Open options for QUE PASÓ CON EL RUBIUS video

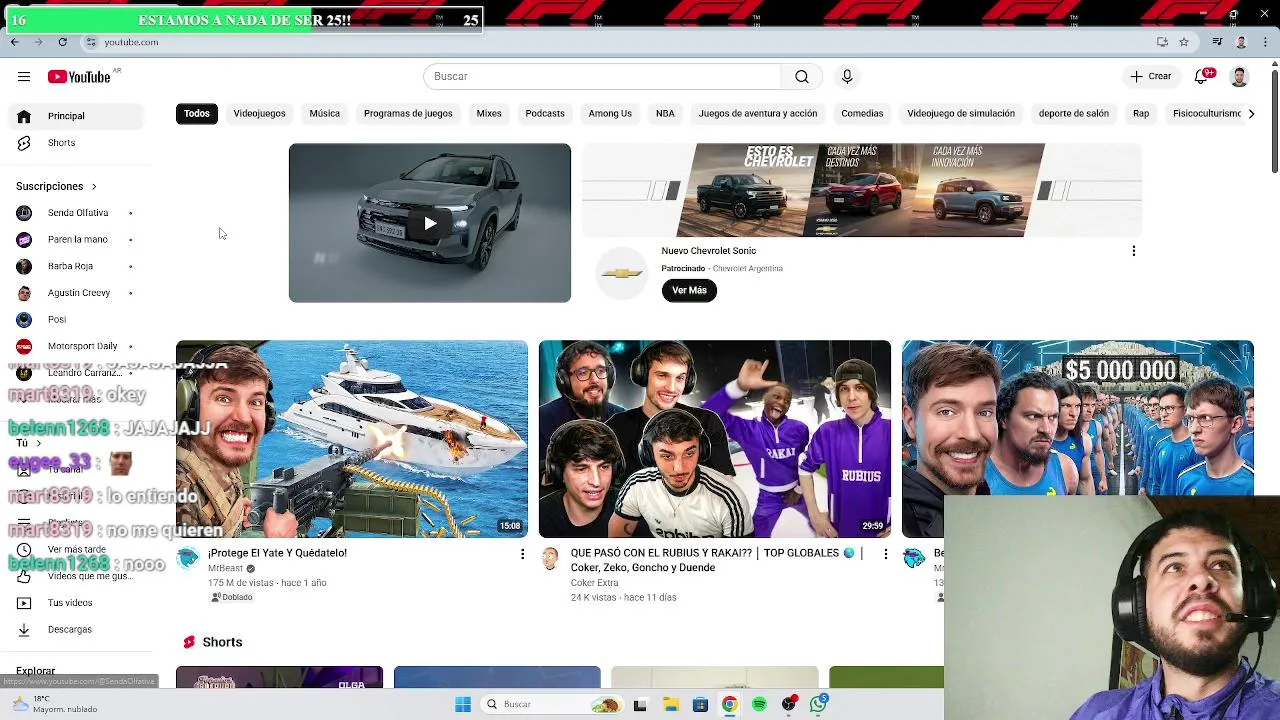click(885, 554)
